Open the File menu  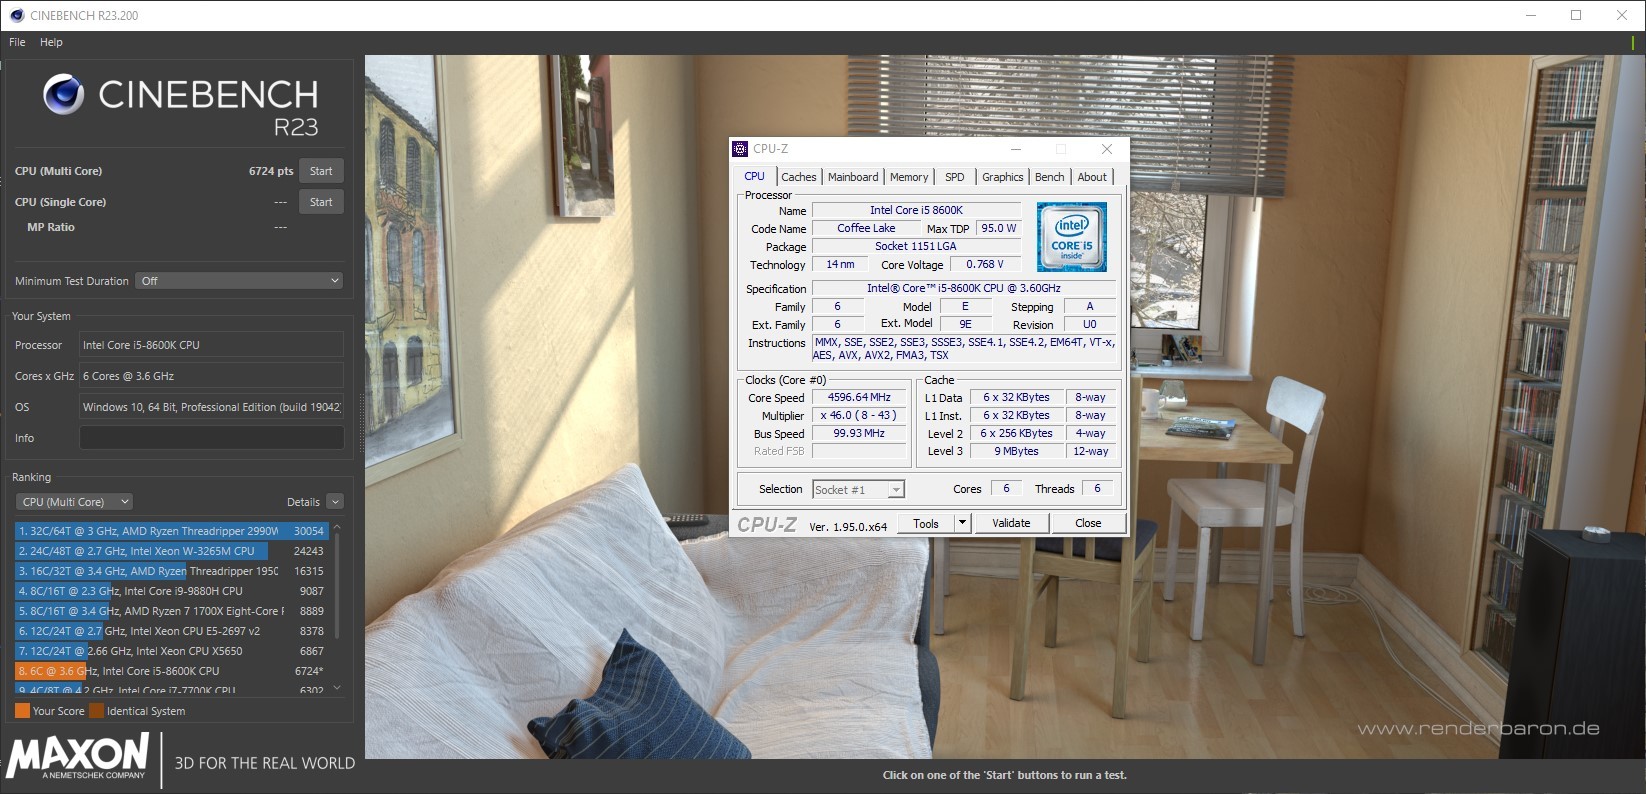[17, 42]
